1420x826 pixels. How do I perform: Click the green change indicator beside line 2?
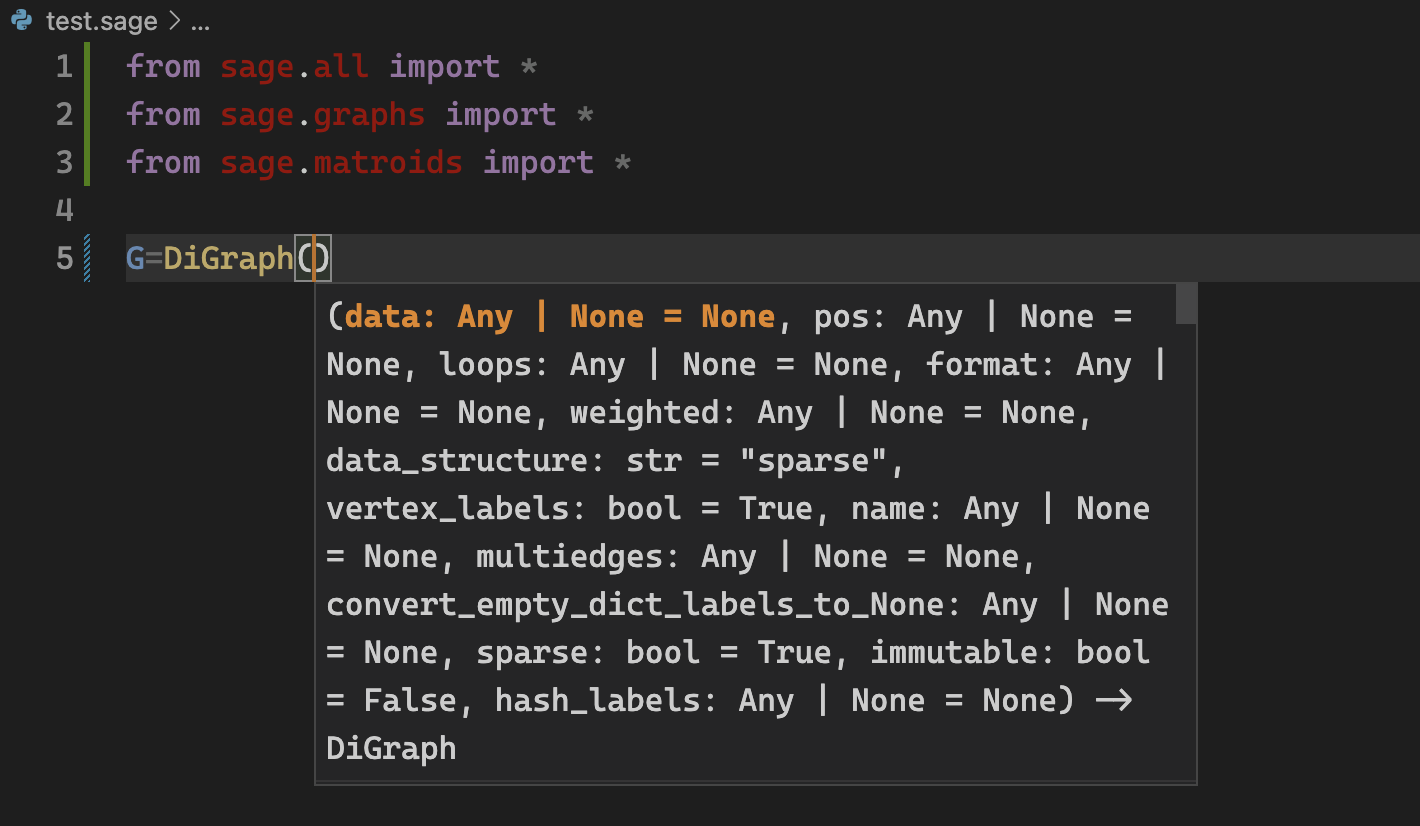(x=88, y=115)
